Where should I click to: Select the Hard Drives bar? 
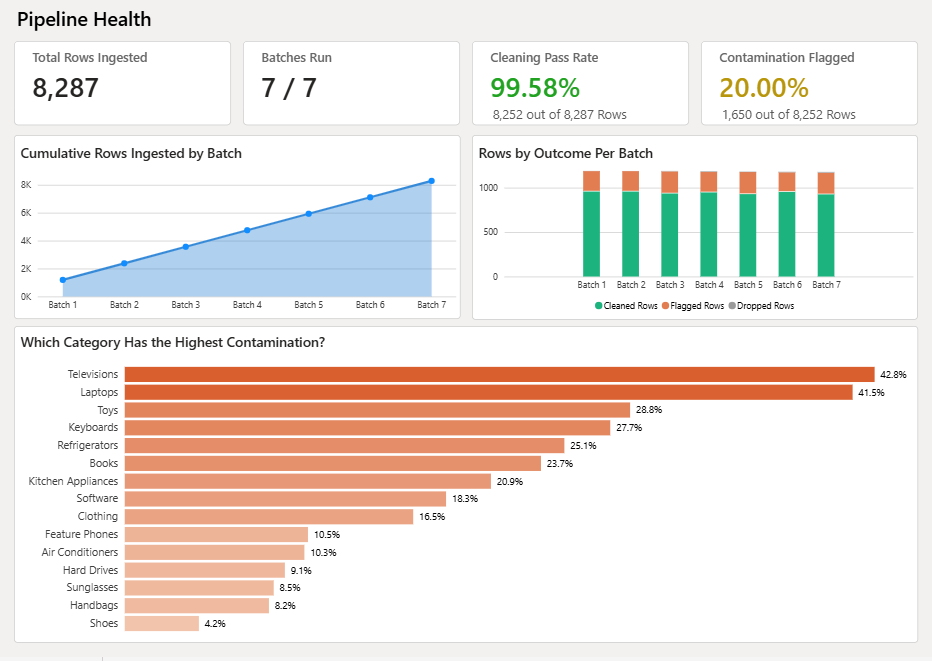coord(204,570)
